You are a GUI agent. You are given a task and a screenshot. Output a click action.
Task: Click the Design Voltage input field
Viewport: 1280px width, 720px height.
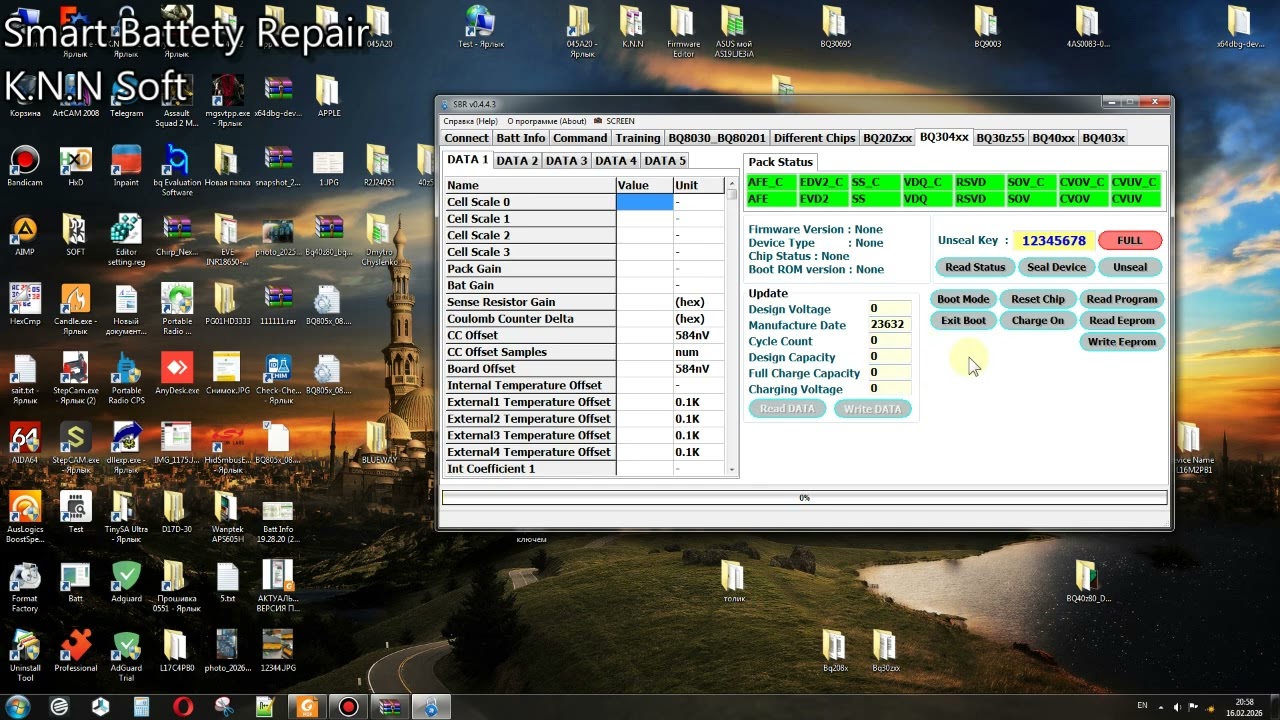[x=889, y=309]
